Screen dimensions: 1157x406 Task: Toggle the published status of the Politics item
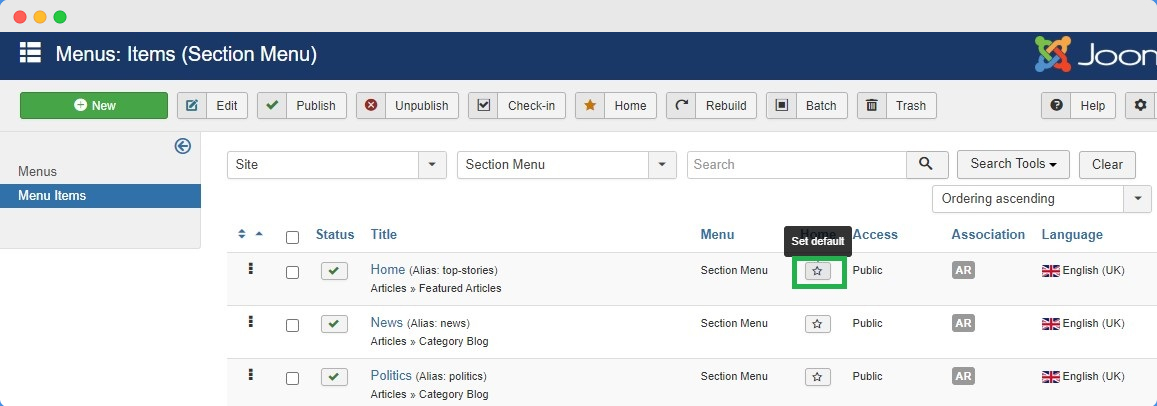tap(334, 377)
